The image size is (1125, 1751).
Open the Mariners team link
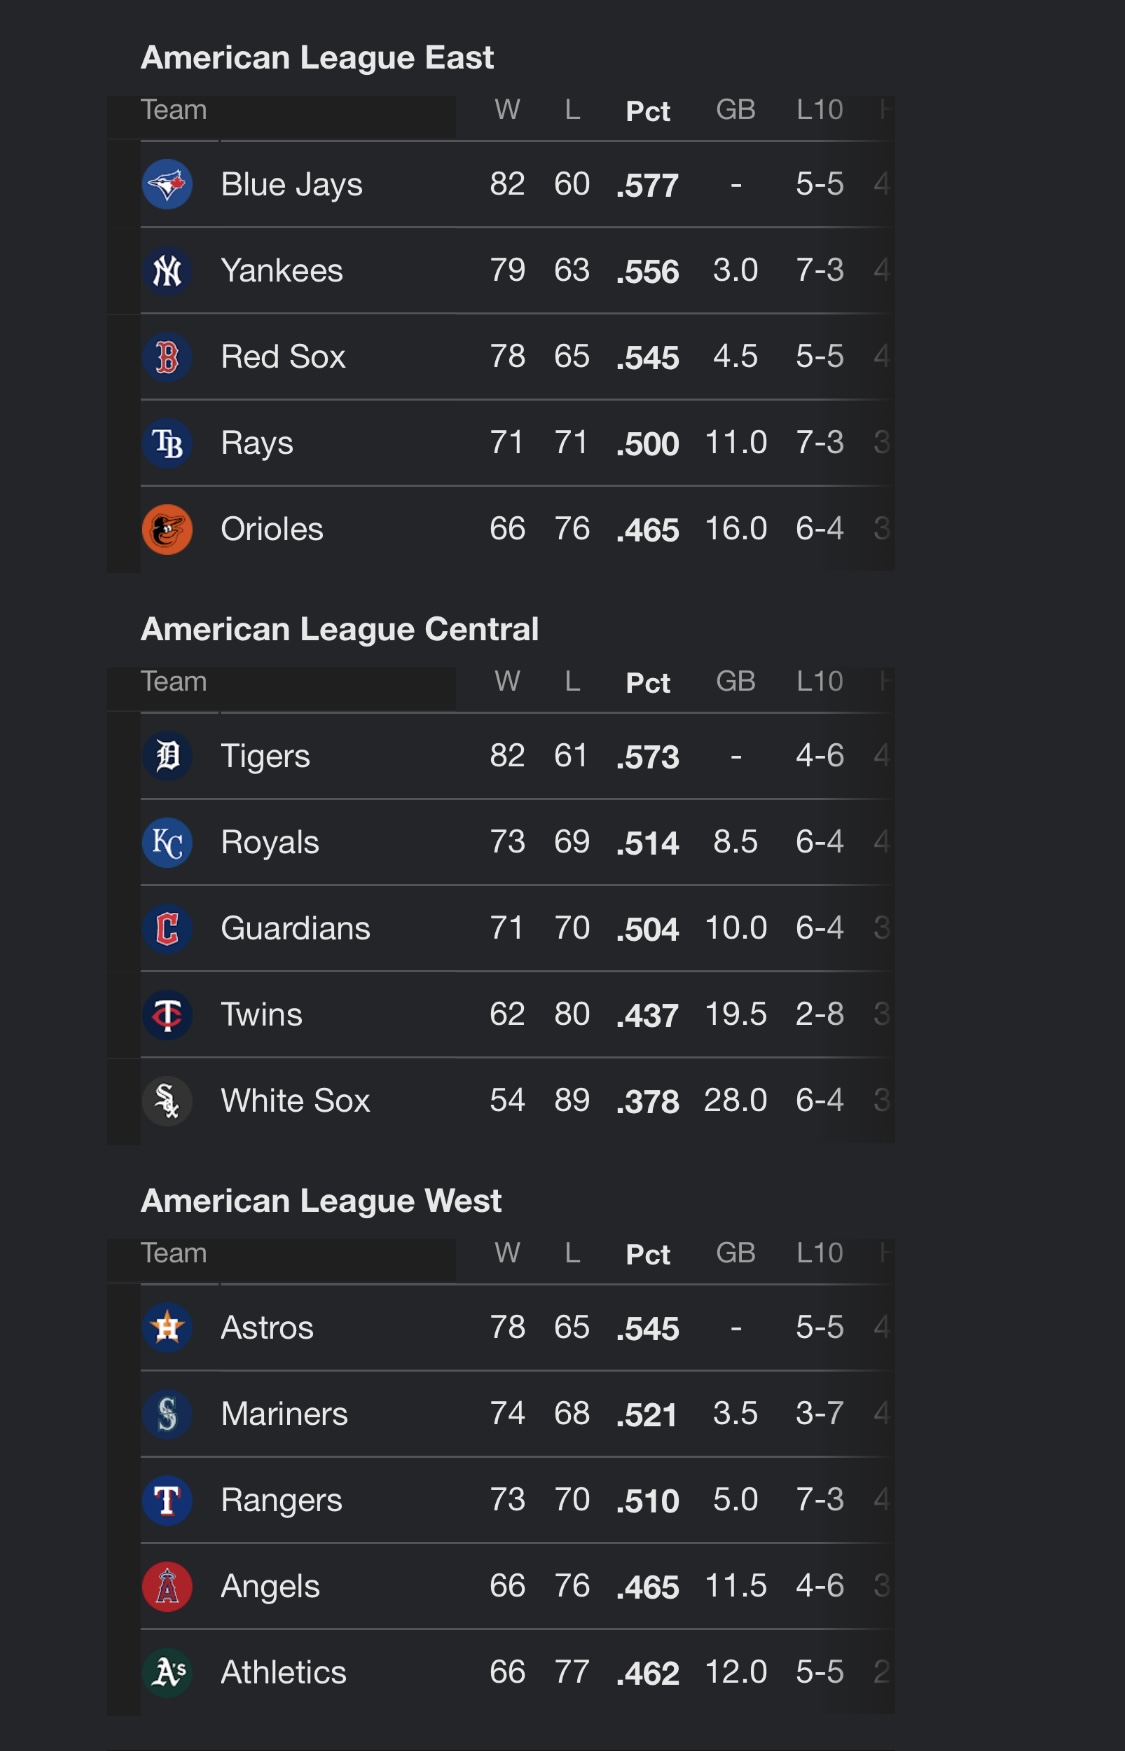[x=284, y=1414]
